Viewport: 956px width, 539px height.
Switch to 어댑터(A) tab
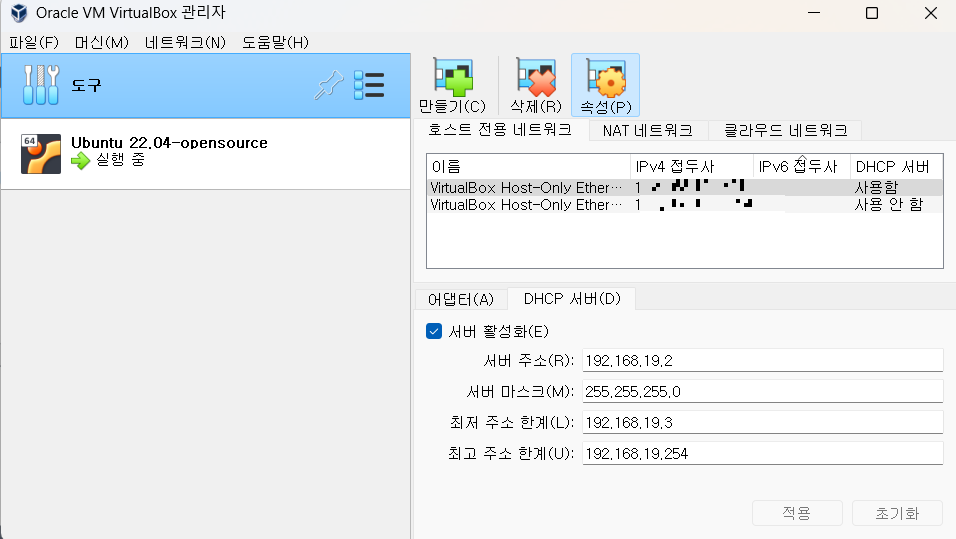point(461,299)
